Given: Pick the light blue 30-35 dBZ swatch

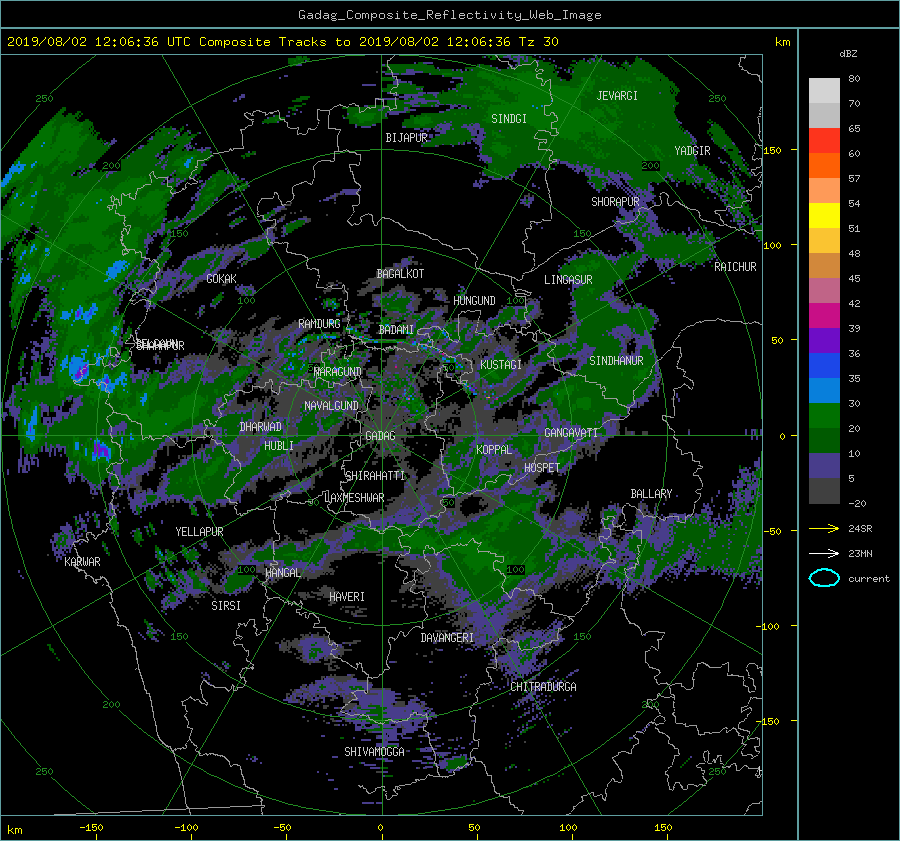Looking at the screenshot, I should 824,390.
